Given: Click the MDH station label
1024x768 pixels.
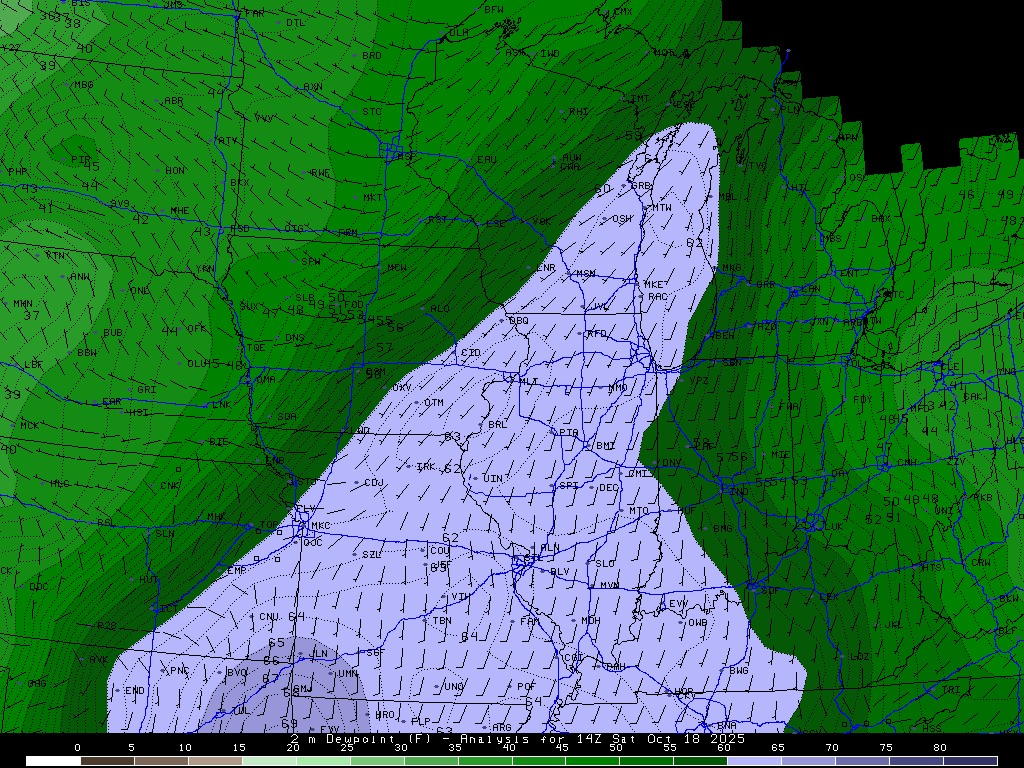Looking at the screenshot, I should point(590,620).
